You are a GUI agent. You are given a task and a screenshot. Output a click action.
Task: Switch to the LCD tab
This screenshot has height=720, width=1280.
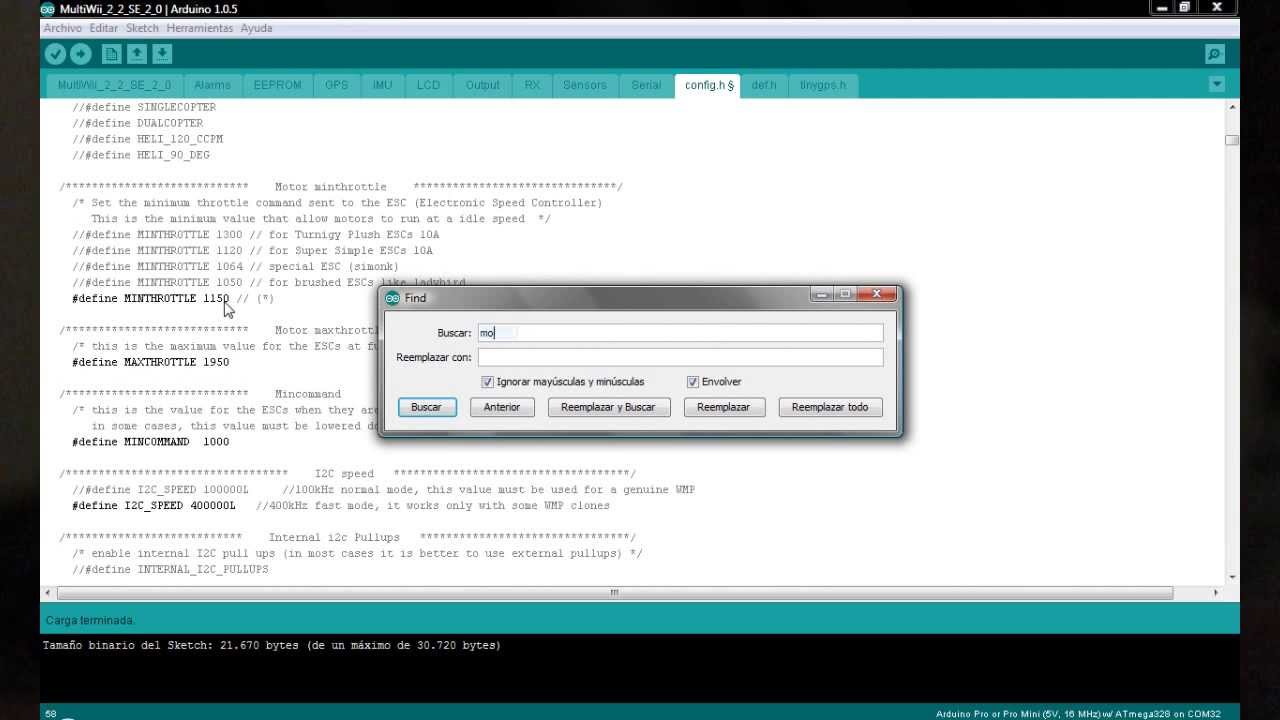[x=428, y=85]
